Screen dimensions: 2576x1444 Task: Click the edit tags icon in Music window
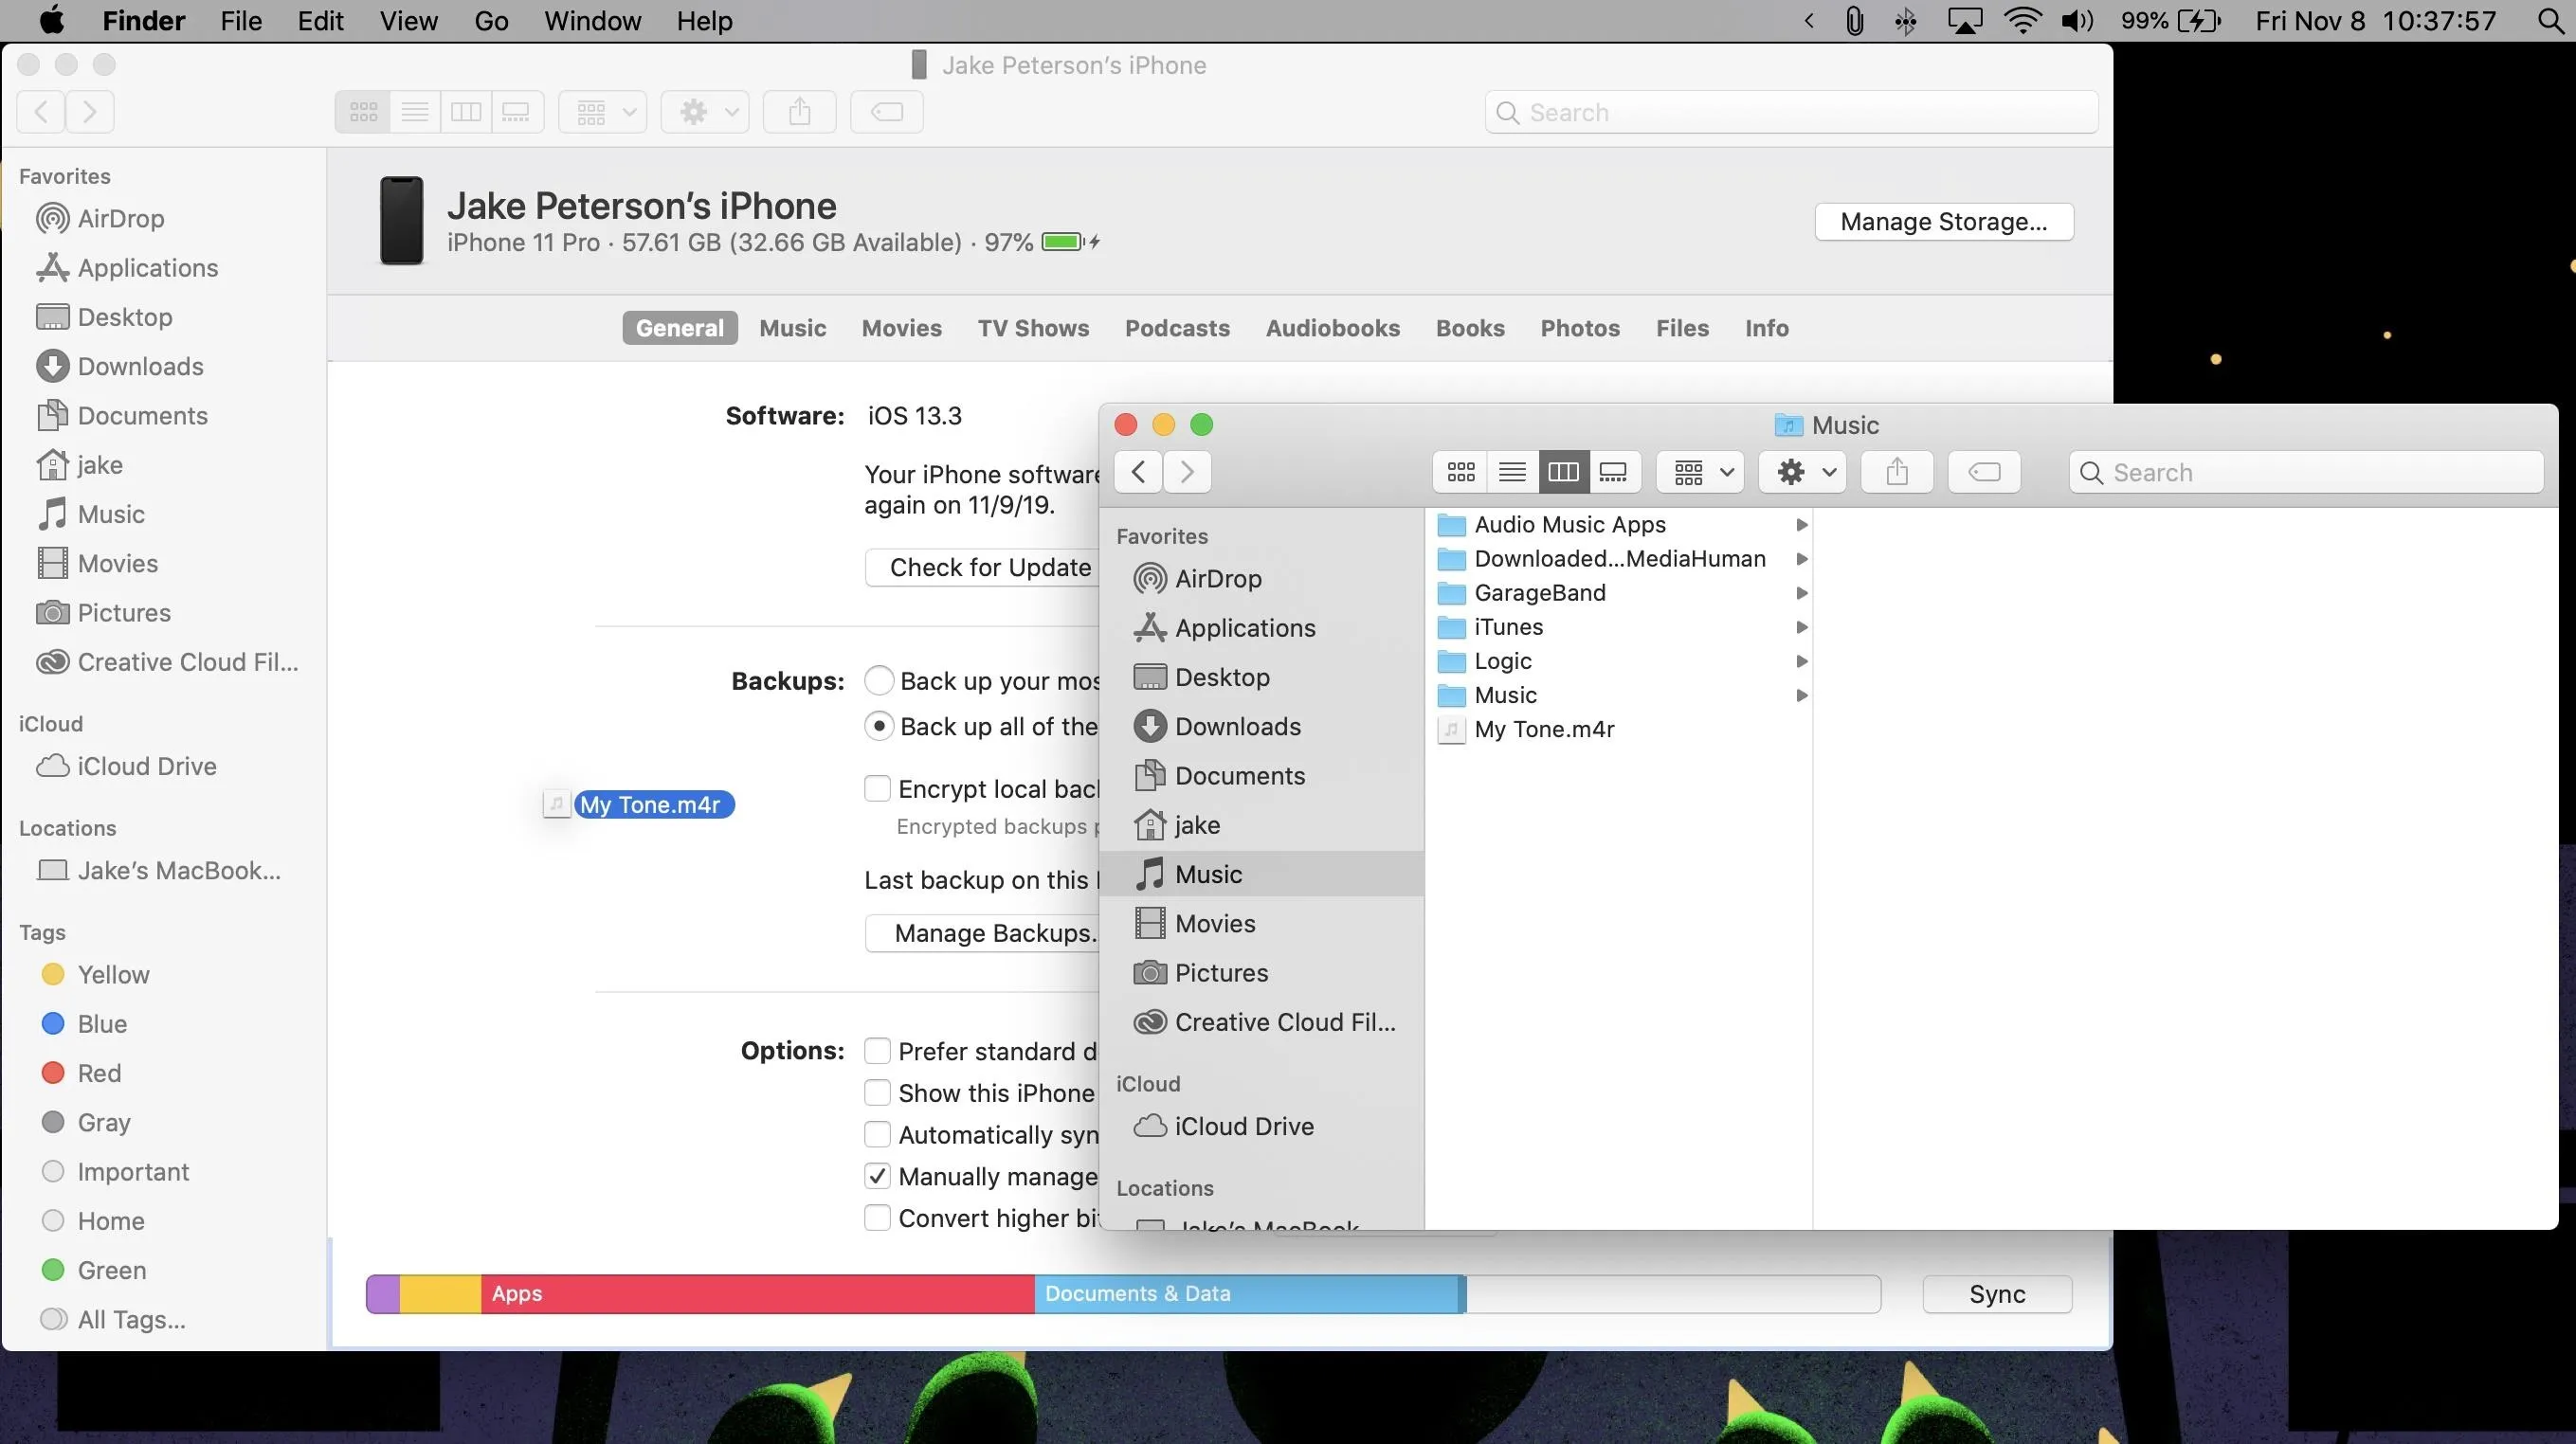coord(1984,472)
